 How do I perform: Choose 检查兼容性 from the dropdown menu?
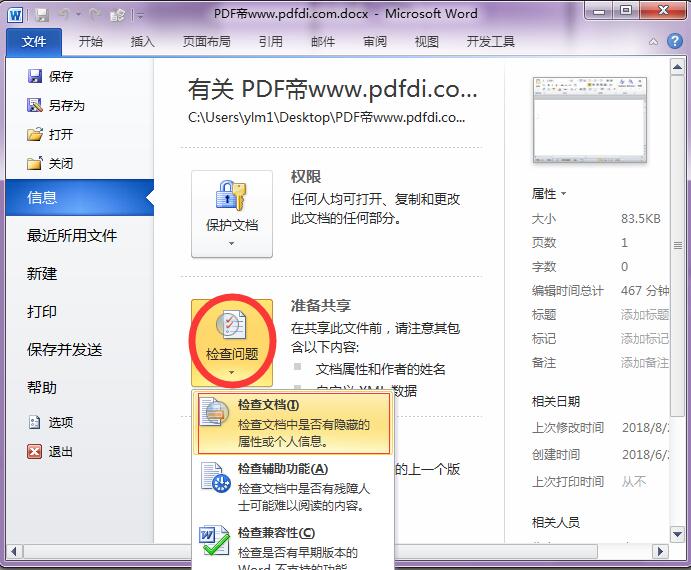tap(294, 547)
